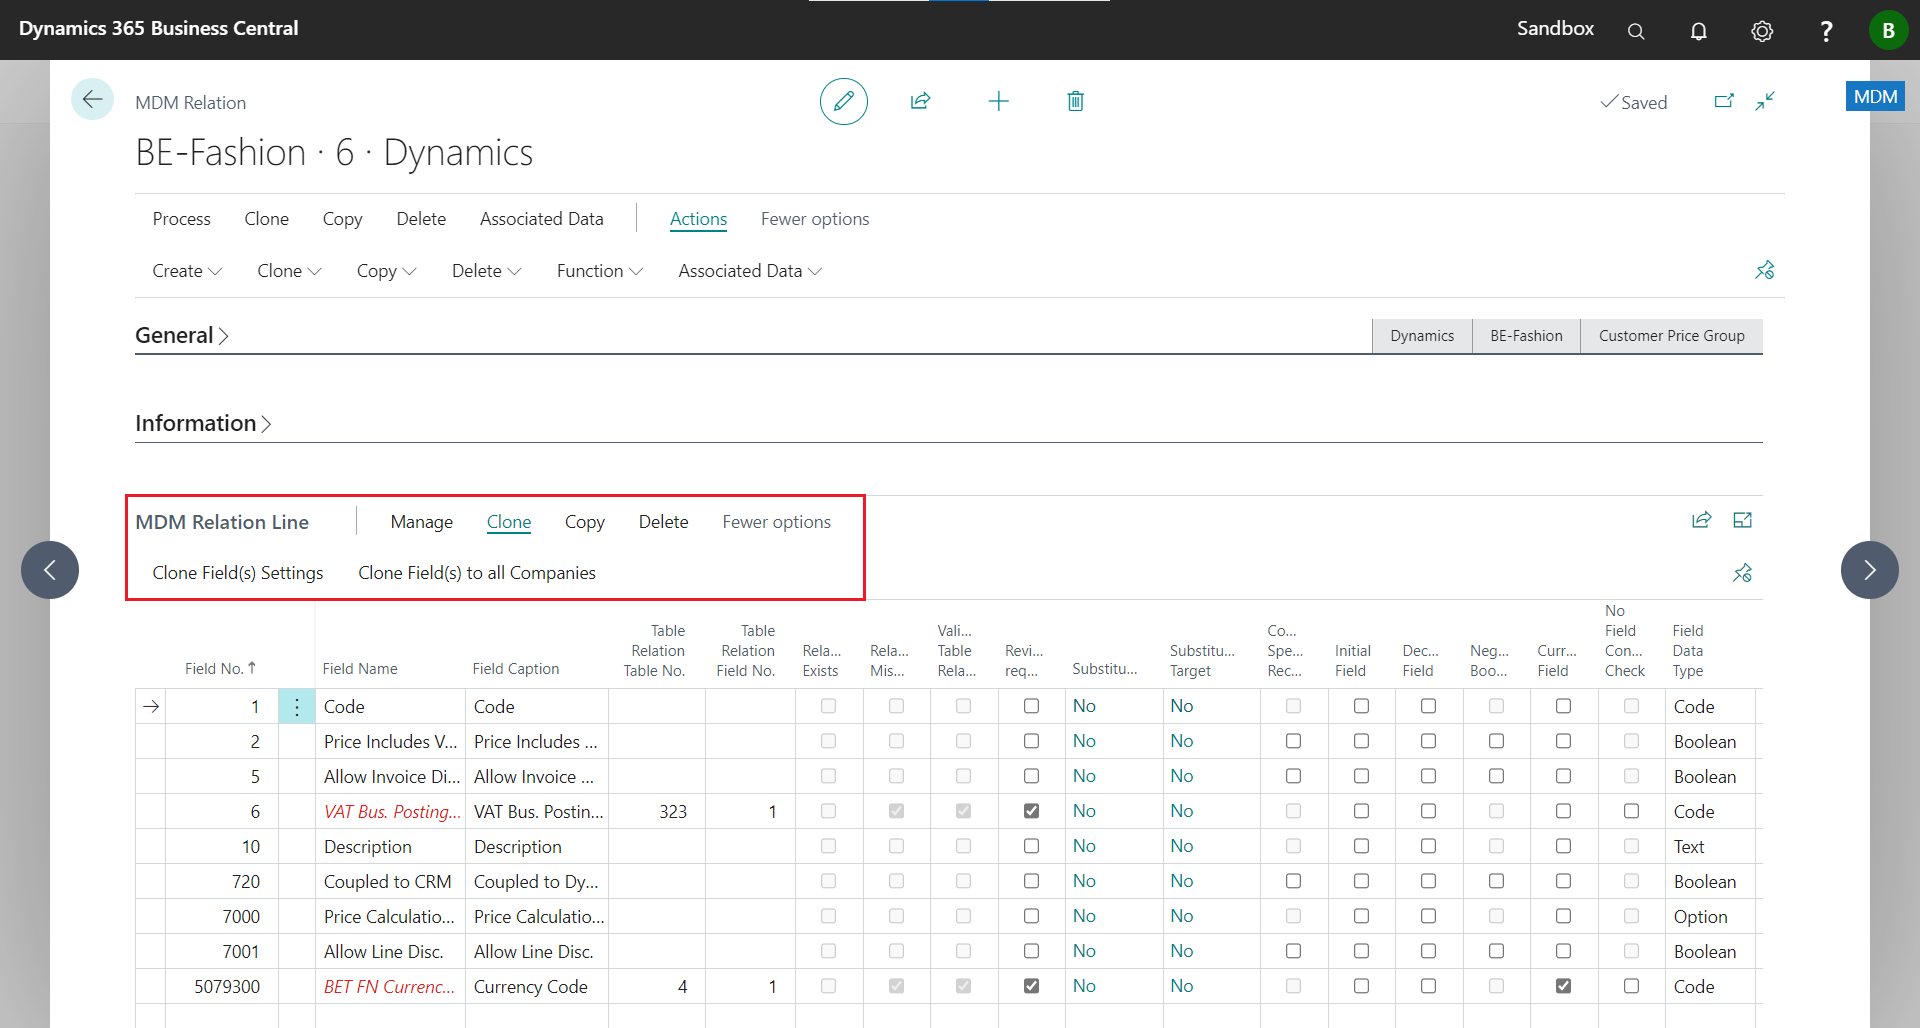Select the Process menu
This screenshot has width=1920, height=1028.
point(181,219)
